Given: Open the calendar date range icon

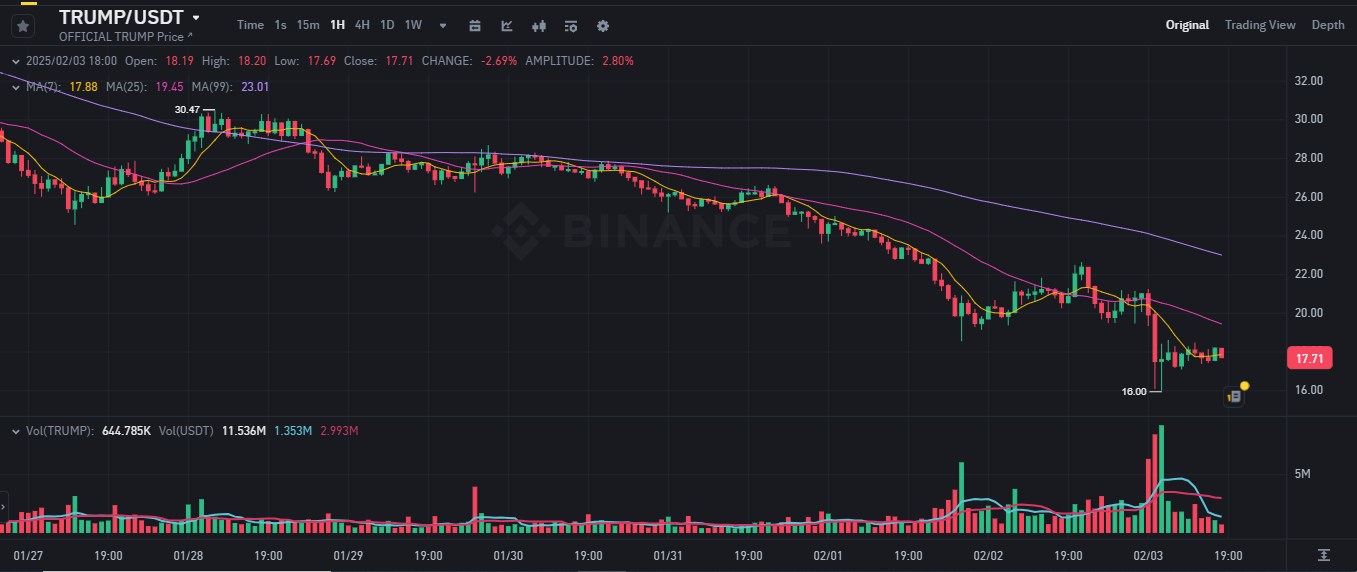Looking at the screenshot, I should tap(475, 25).
